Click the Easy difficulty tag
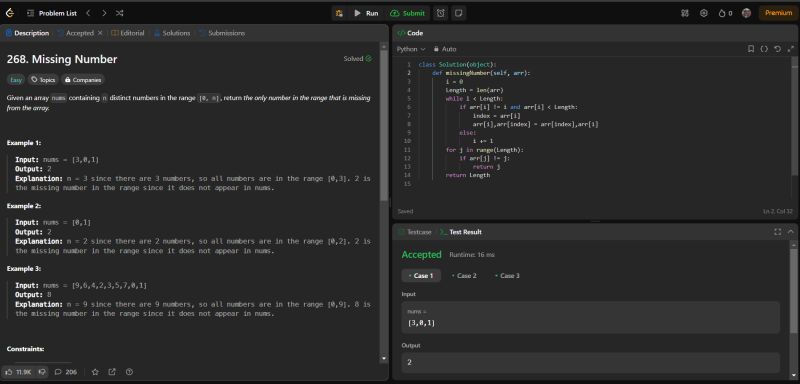Image resolution: width=800 pixels, height=384 pixels. (x=15, y=80)
